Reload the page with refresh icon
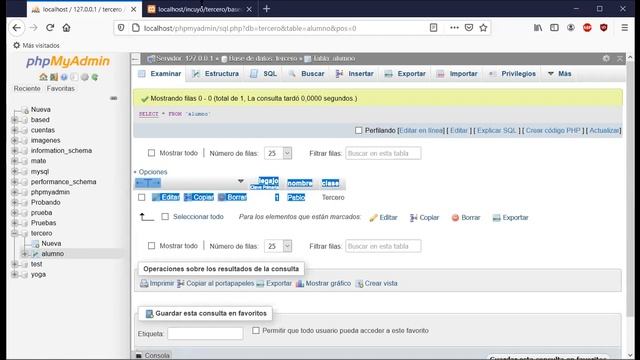This screenshot has height=360, width=640. point(50,28)
